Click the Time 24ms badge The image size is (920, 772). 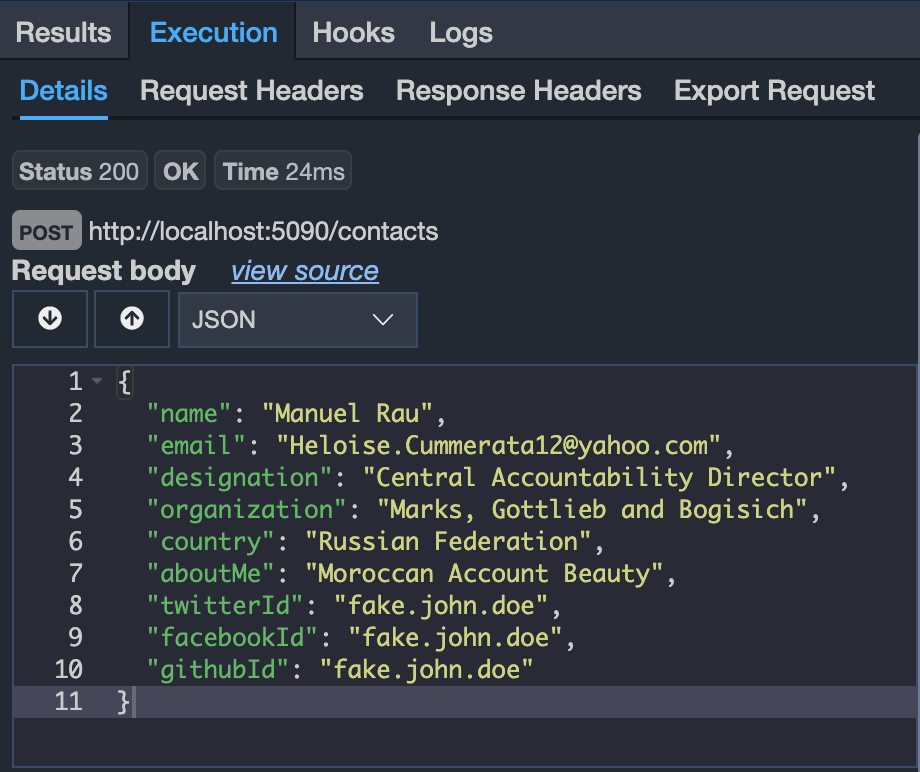coord(283,171)
